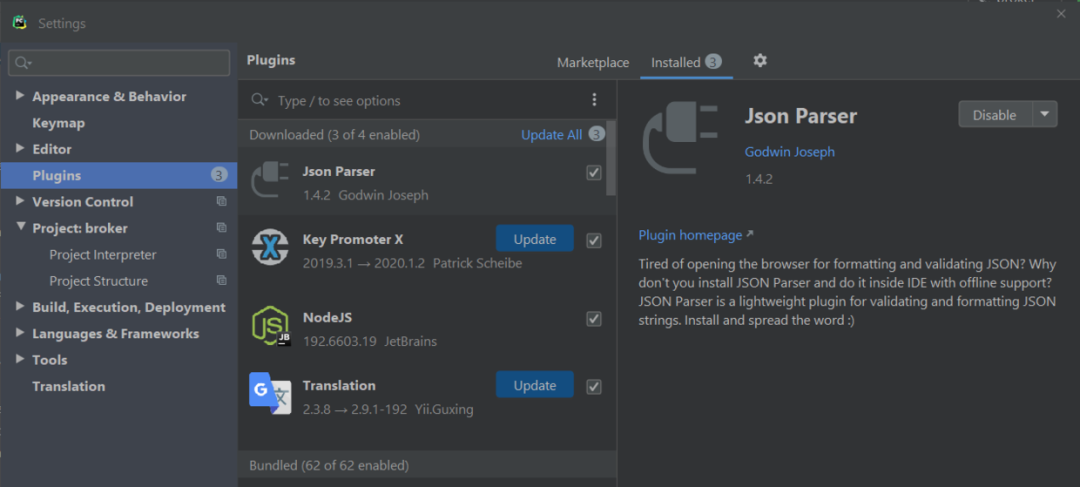The image size is (1080, 487).
Task: Expand the Version Control tree node
Action: [20, 201]
